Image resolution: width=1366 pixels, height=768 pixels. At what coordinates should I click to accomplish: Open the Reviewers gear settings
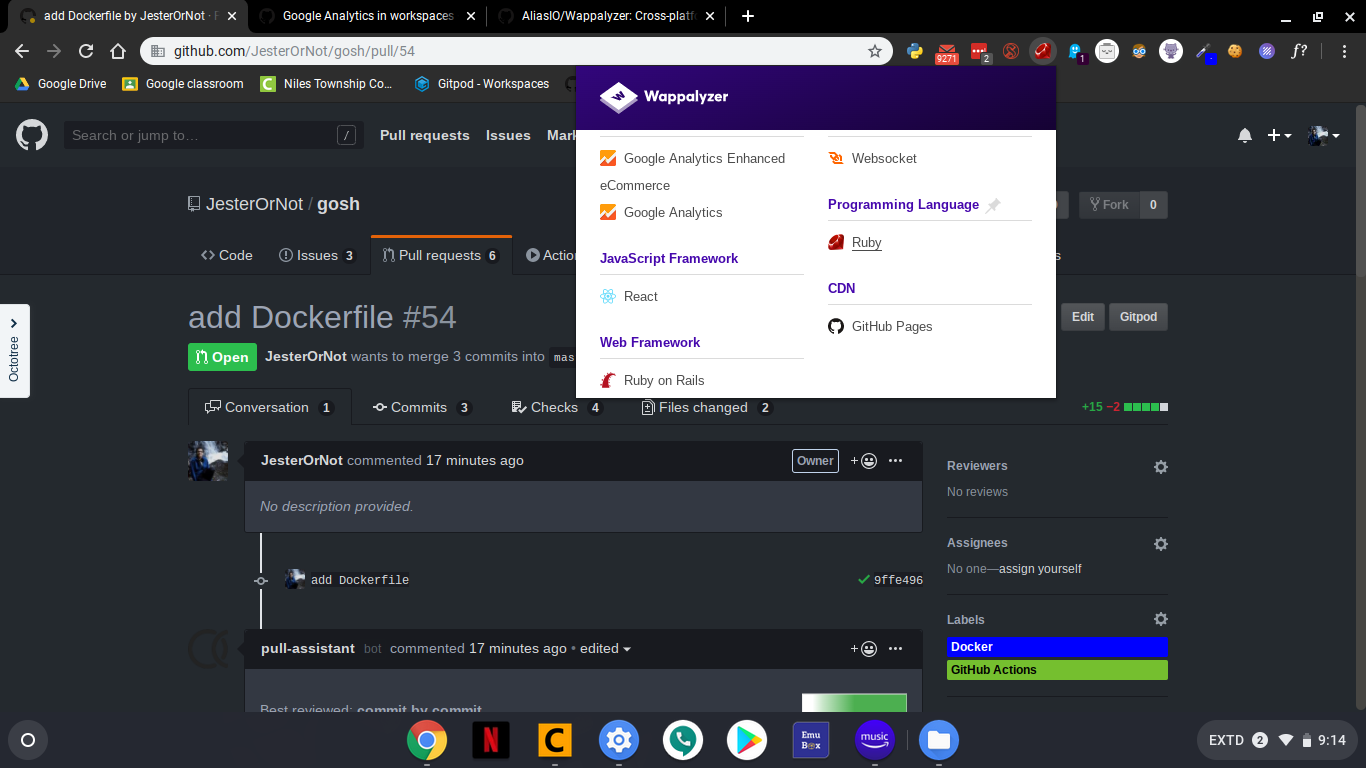click(1160, 467)
